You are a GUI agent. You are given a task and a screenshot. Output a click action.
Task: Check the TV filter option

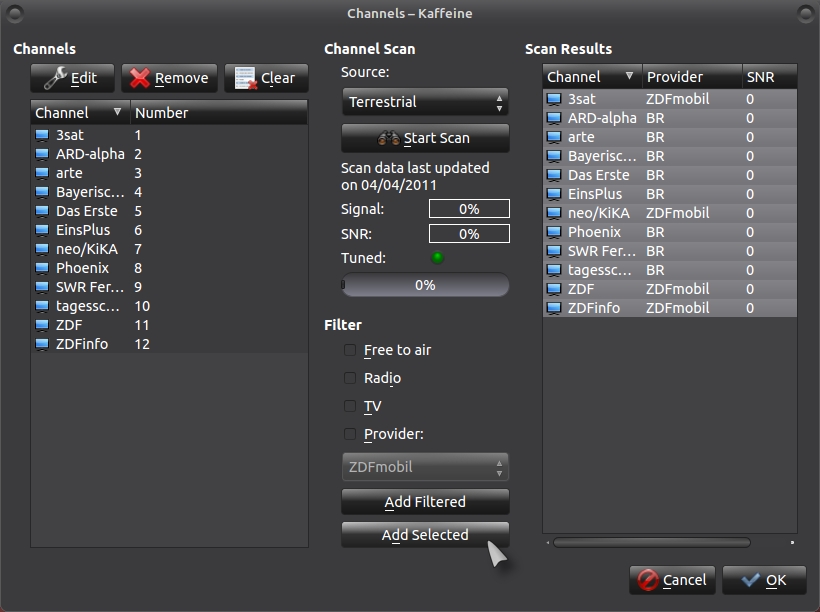350,406
